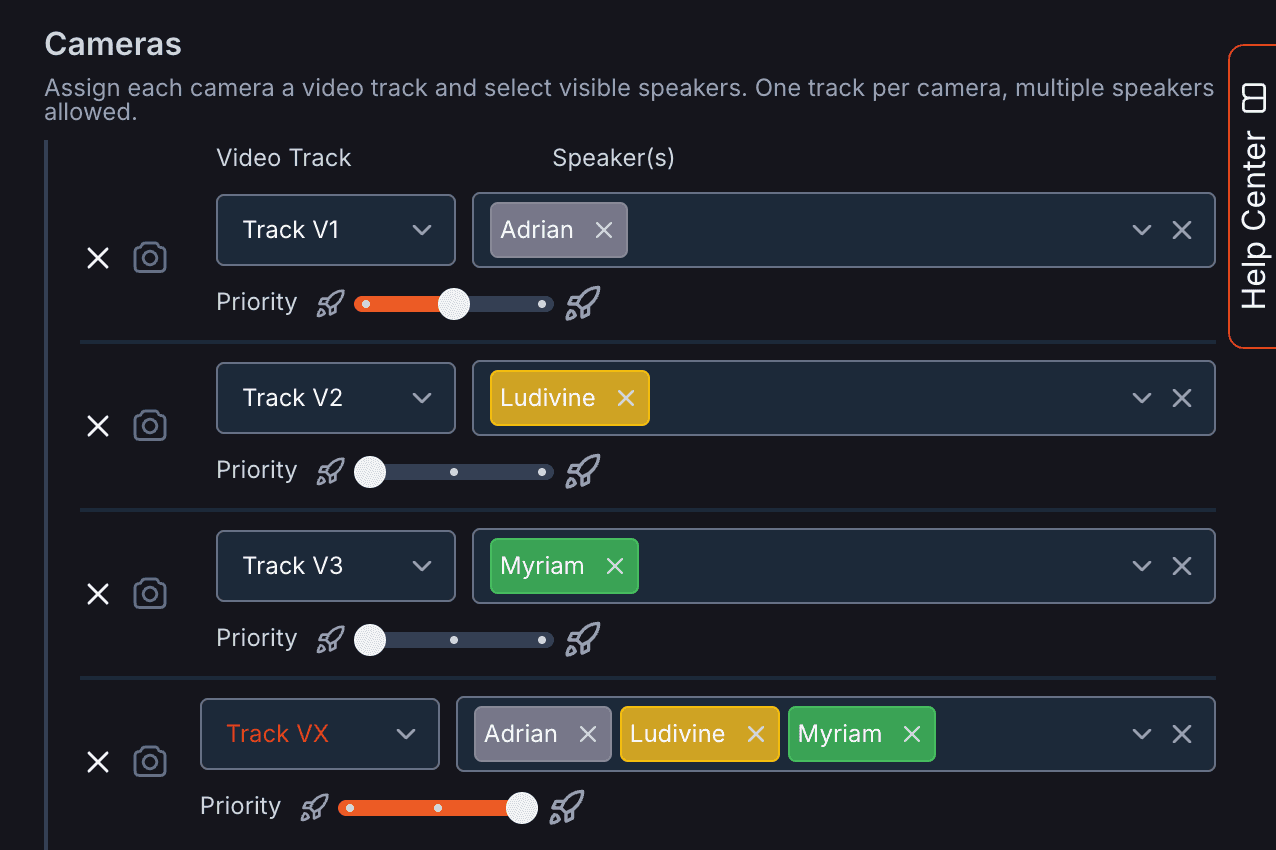Expand the speaker selector for Track V2
This screenshot has width=1276, height=850.
(1141, 397)
